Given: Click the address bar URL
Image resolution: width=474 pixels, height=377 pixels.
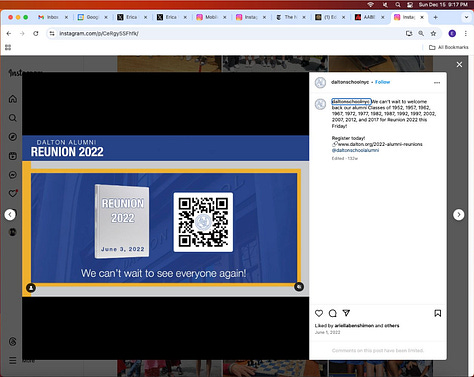Looking at the screenshot, I should tap(99, 33).
